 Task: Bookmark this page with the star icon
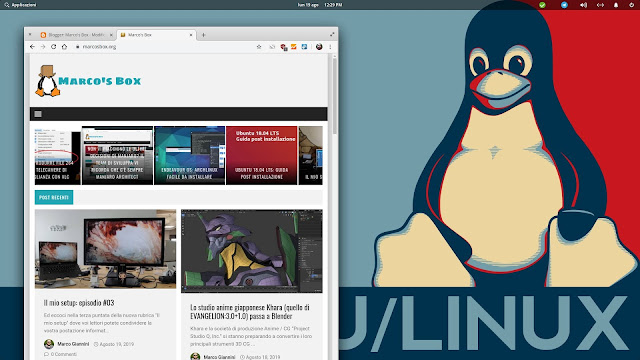(259, 47)
